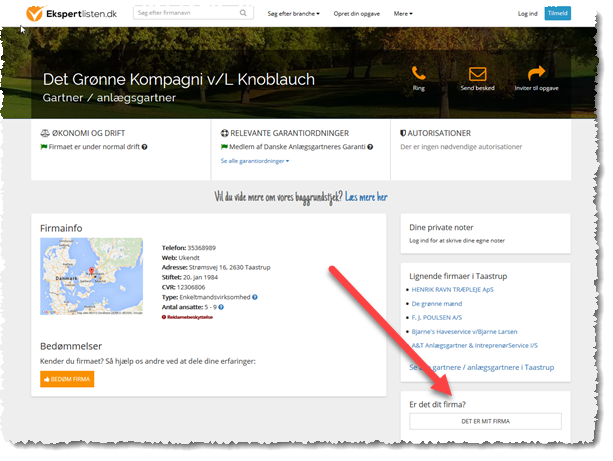Click info icon next to Antal ansatte

221,307
